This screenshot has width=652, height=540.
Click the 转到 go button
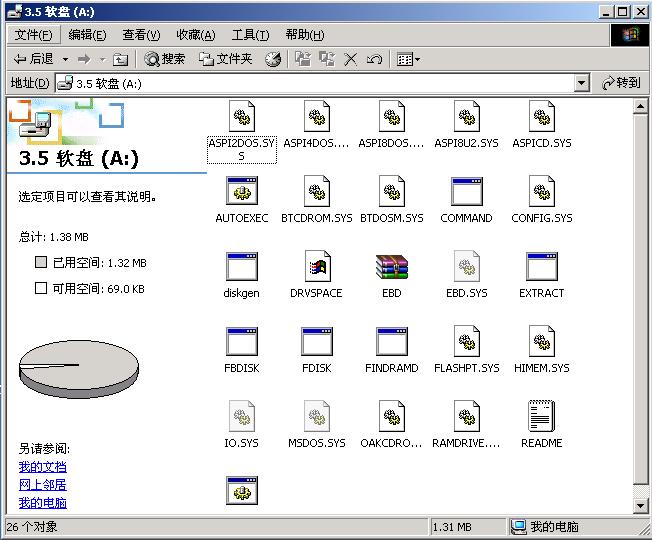[x=622, y=83]
